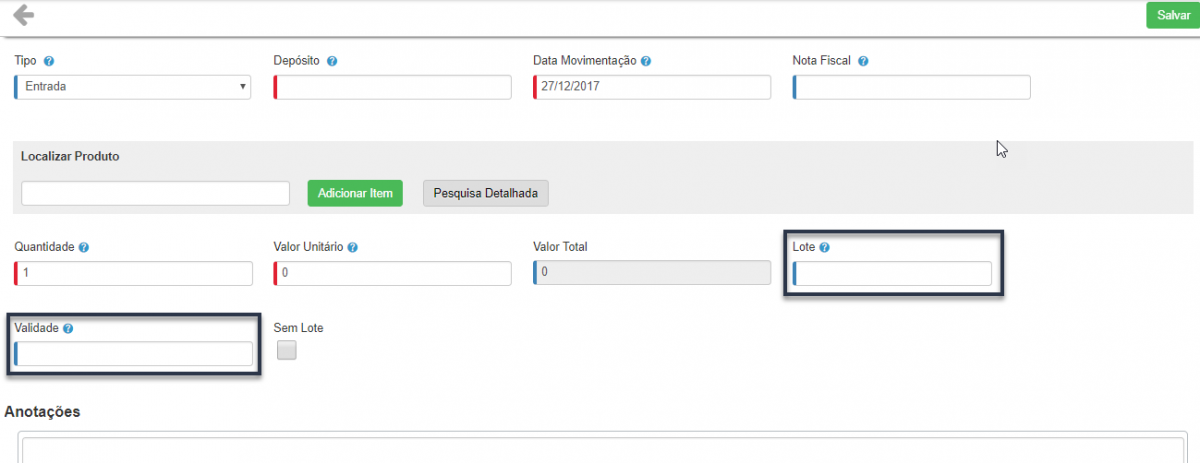Focus the Lote text field
1200x463 pixels.
click(892, 274)
